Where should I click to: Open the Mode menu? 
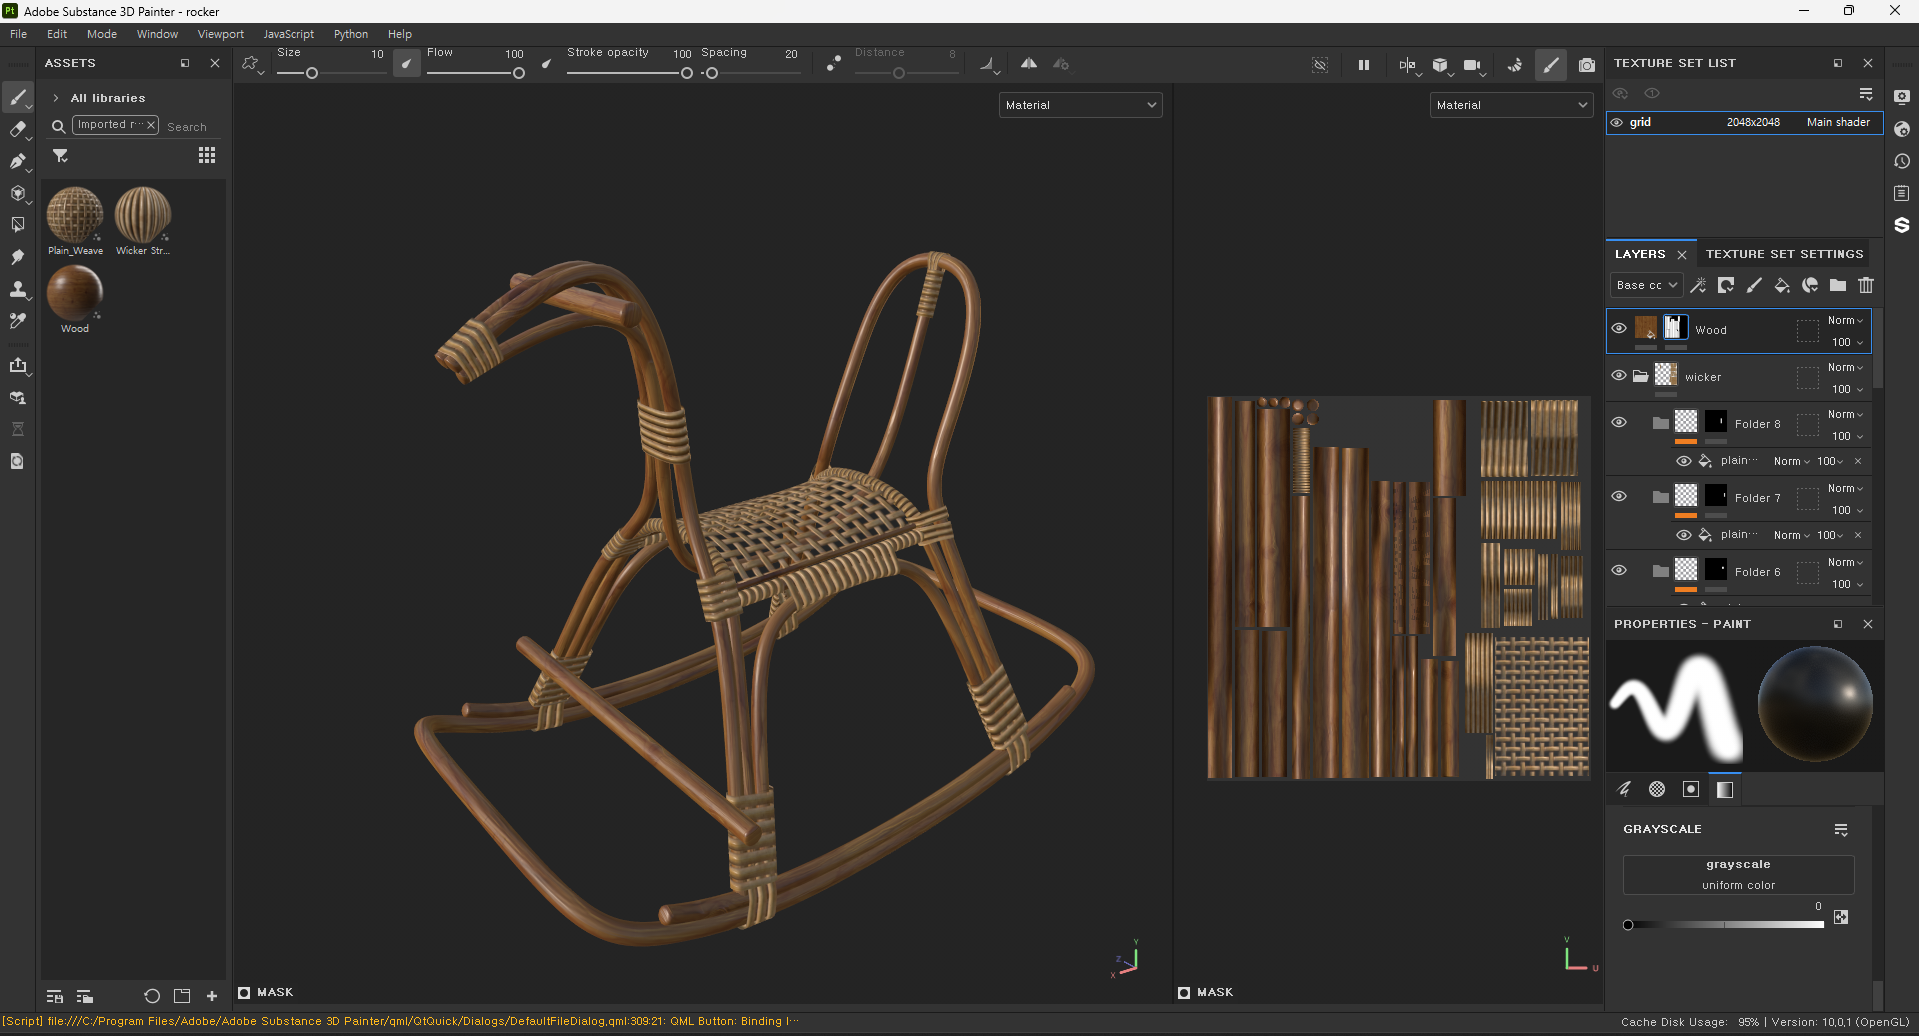pos(102,34)
